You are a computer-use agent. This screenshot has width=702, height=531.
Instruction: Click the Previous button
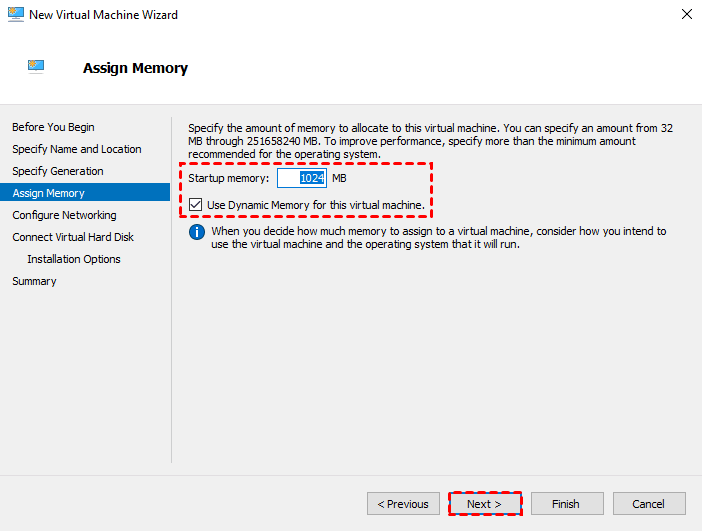point(403,504)
